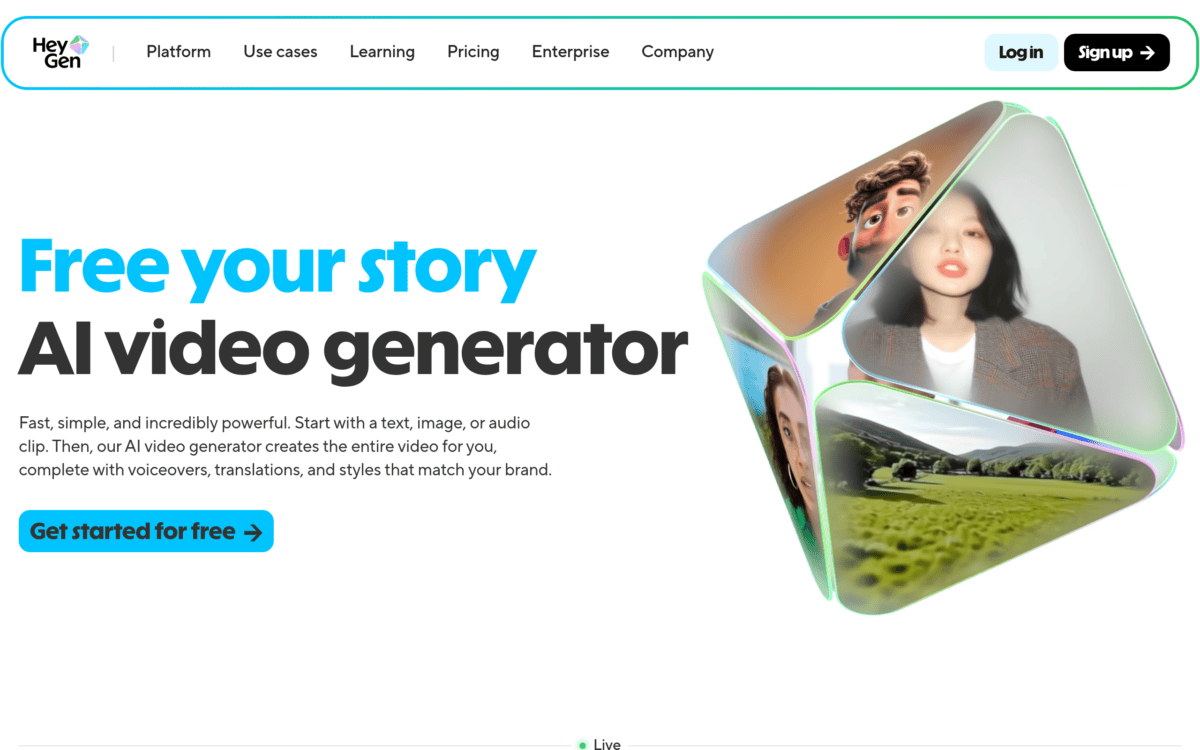Expand the Enterprise menu
This screenshot has width=1200, height=750.
(x=570, y=52)
